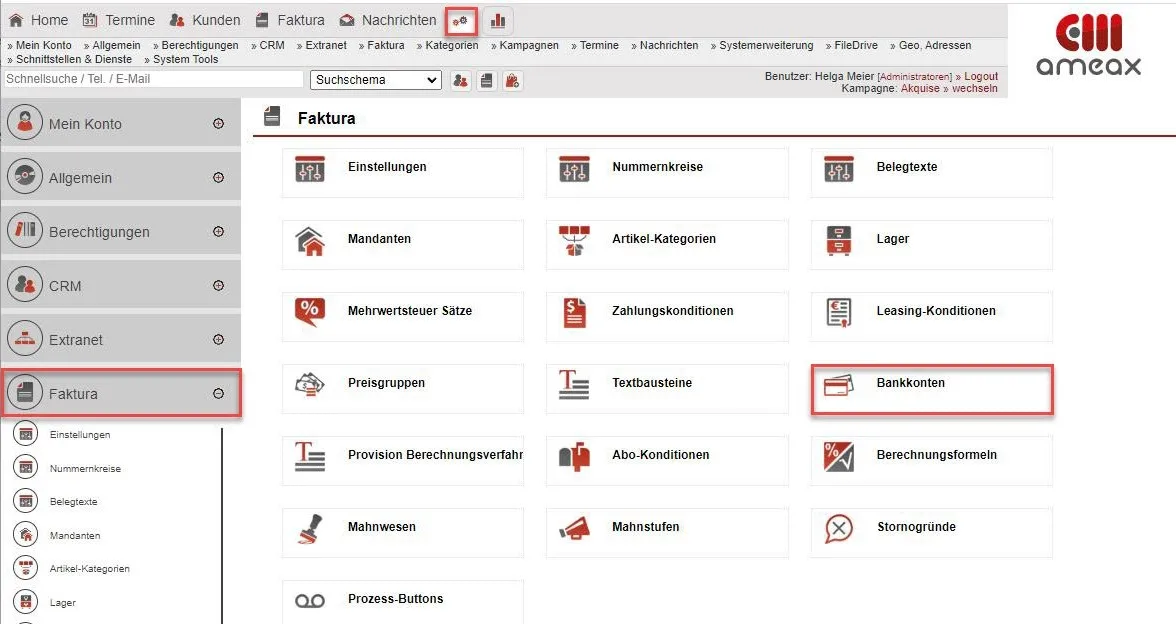
Task: Select Nummernkreise in the sidebar tree
Action: point(85,469)
